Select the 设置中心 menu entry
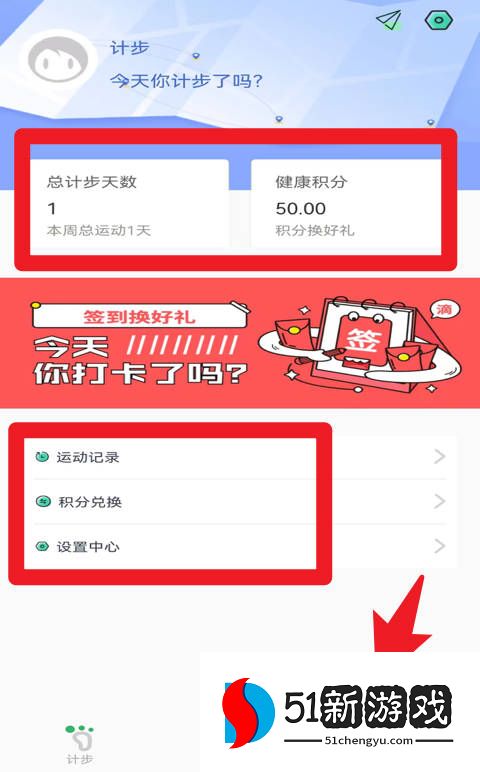The image size is (480, 772). click(x=240, y=547)
